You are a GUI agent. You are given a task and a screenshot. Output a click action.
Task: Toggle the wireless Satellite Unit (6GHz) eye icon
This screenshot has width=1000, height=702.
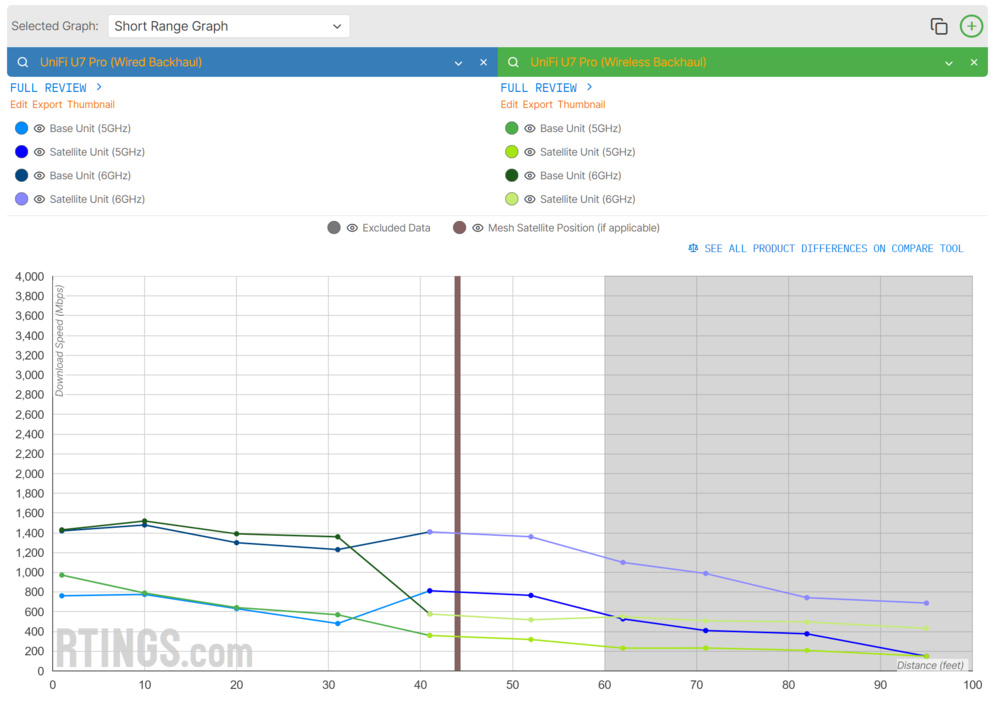coord(529,198)
